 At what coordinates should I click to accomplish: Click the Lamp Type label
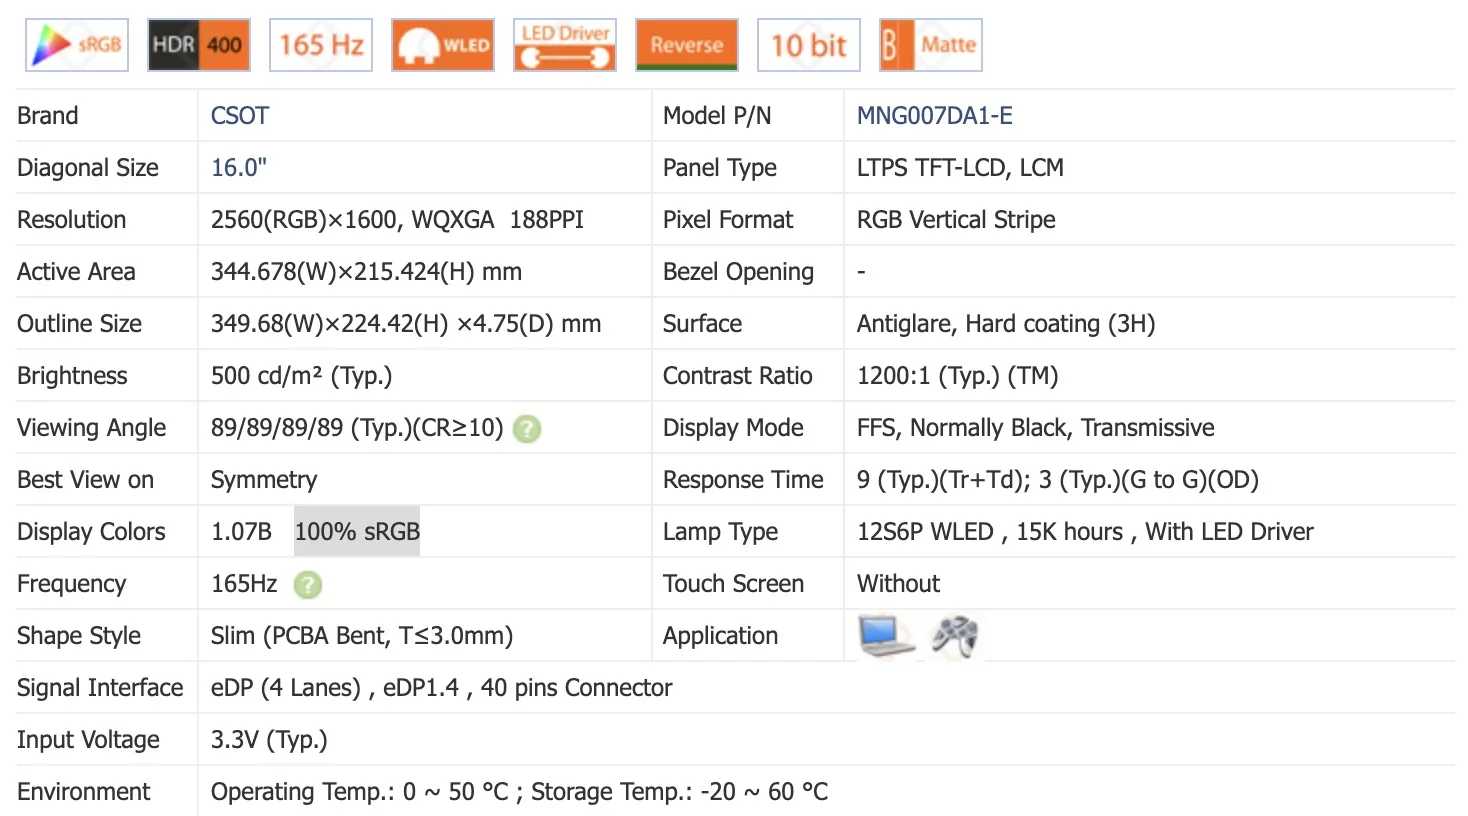pyautogui.click(x=720, y=532)
